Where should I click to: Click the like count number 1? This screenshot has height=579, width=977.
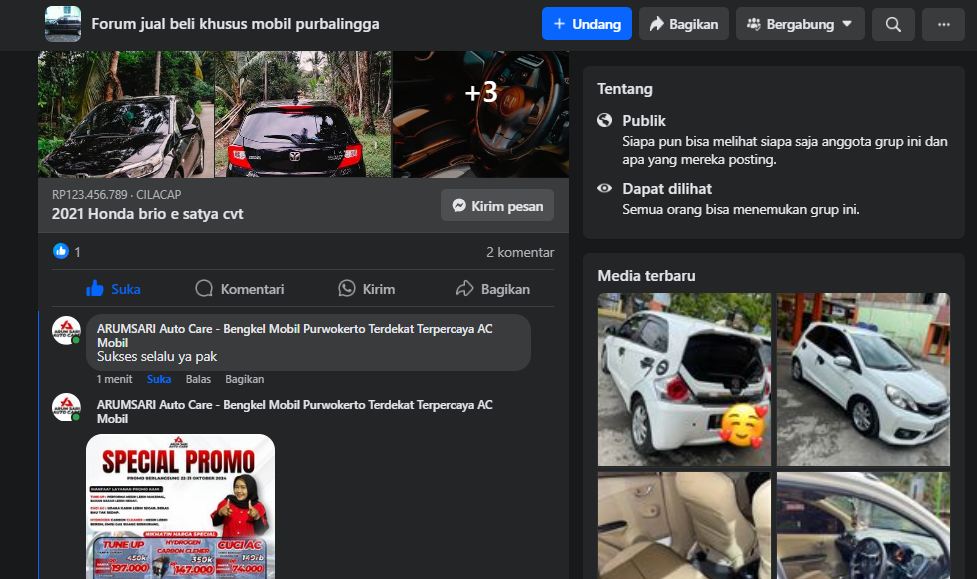tap(77, 252)
